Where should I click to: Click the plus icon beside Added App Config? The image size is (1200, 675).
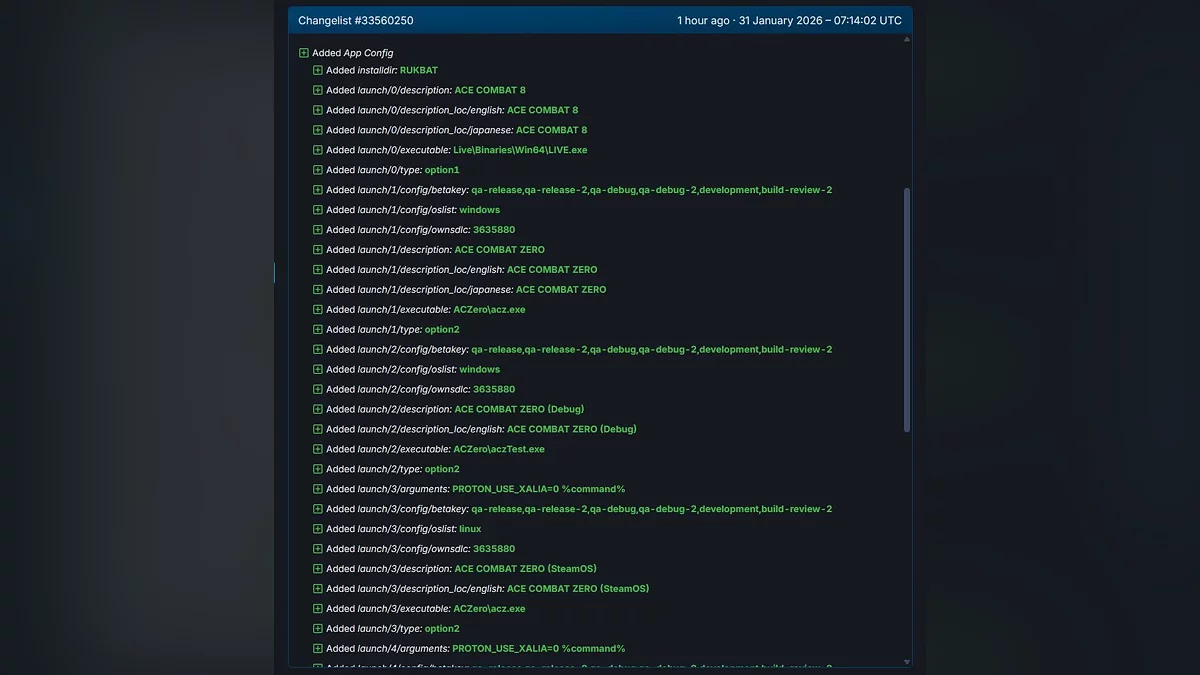304,53
